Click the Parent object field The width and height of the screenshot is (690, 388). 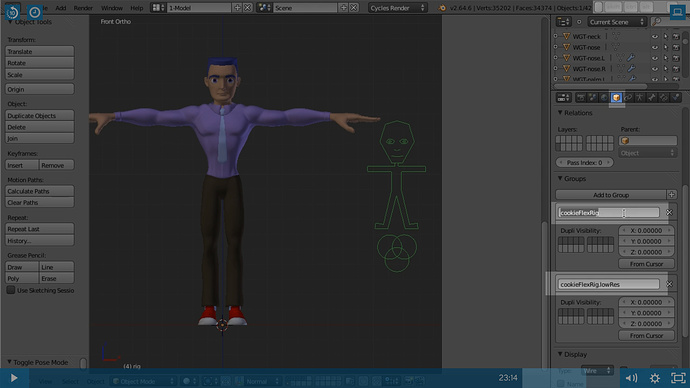(647, 140)
